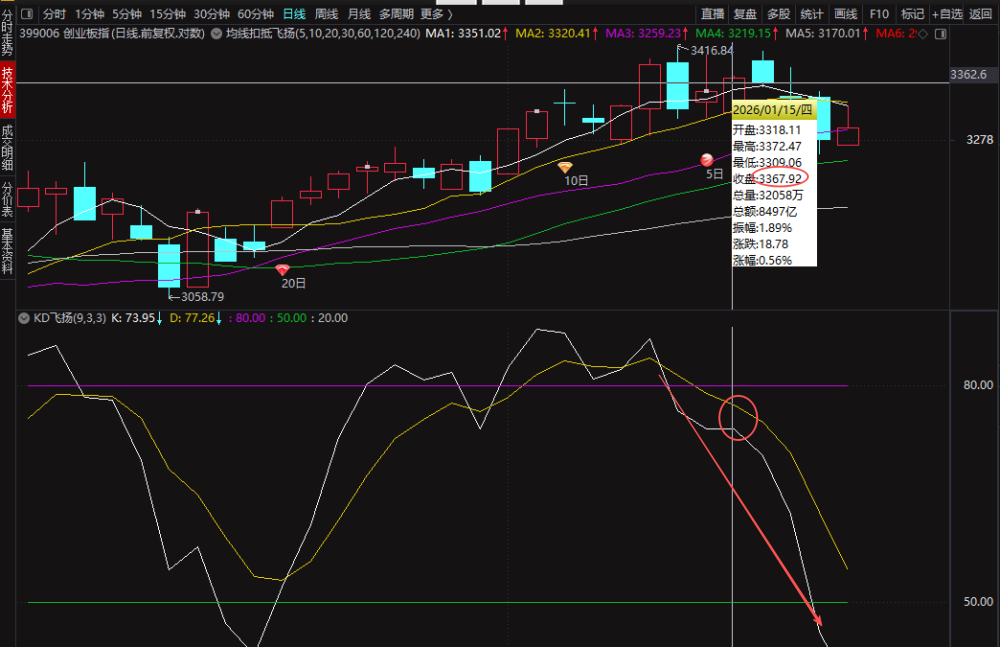Select the 30分钟 period
Image resolution: width=1000 pixels, height=647 pixels.
click(x=211, y=14)
